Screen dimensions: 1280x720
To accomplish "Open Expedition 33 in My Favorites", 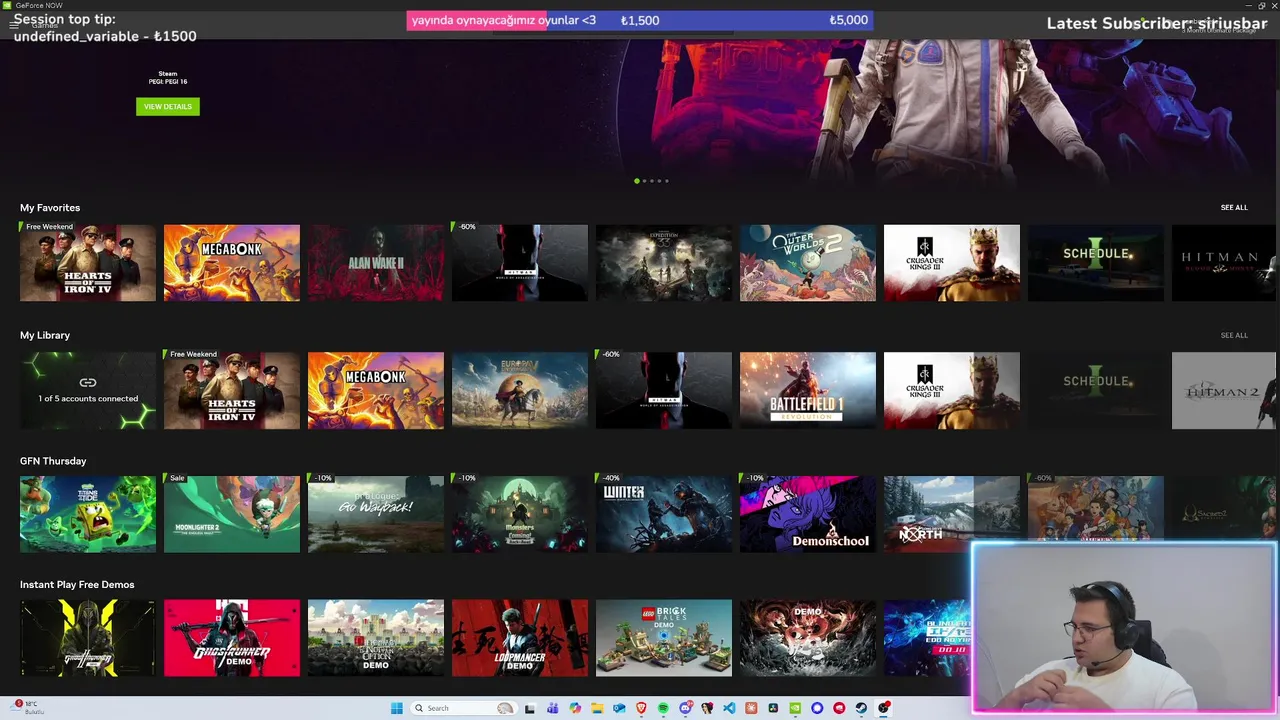I will [x=664, y=263].
